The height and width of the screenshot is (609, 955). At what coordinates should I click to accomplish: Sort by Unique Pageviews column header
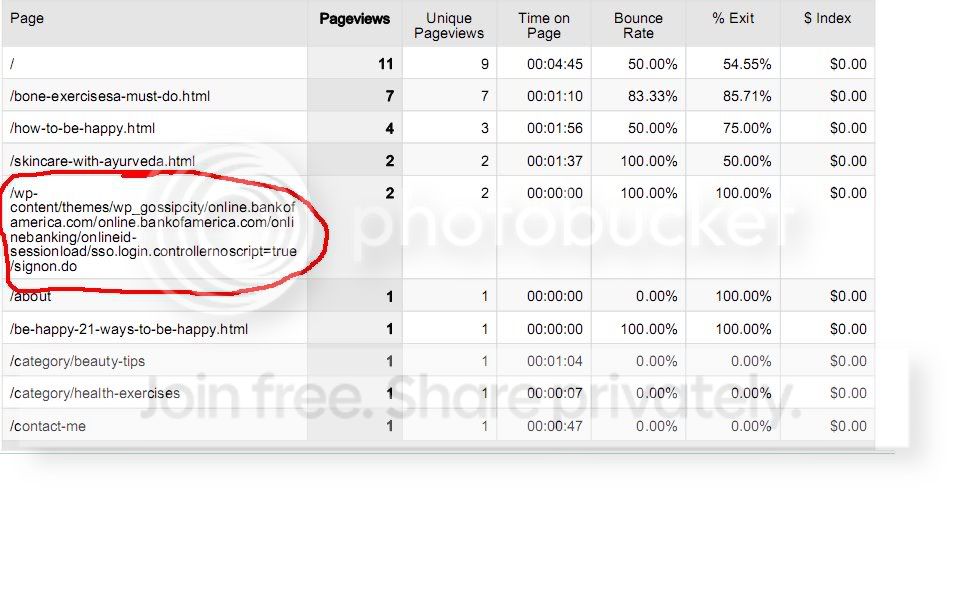[x=449, y=26]
